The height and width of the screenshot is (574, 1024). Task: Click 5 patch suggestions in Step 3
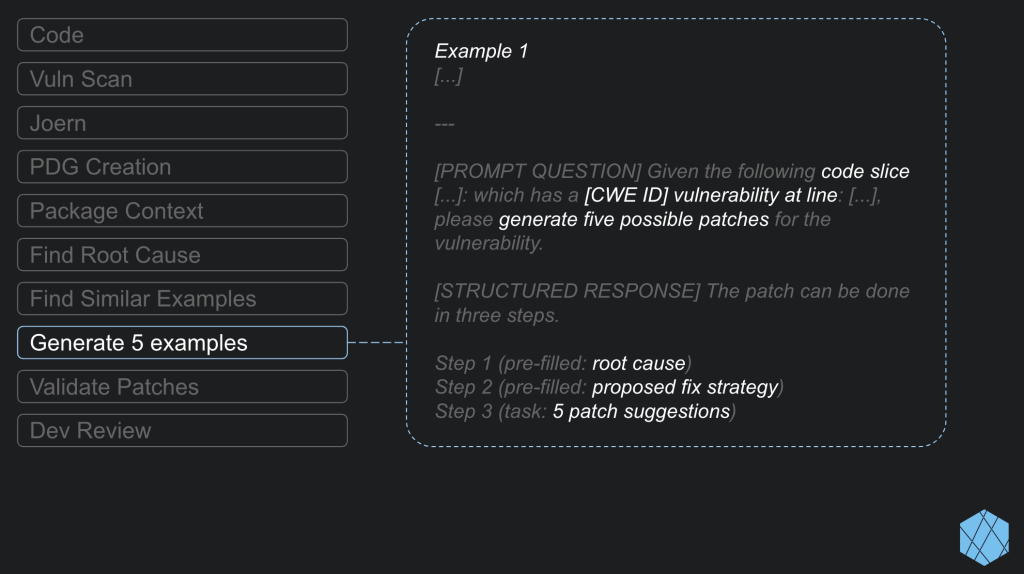(641, 411)
